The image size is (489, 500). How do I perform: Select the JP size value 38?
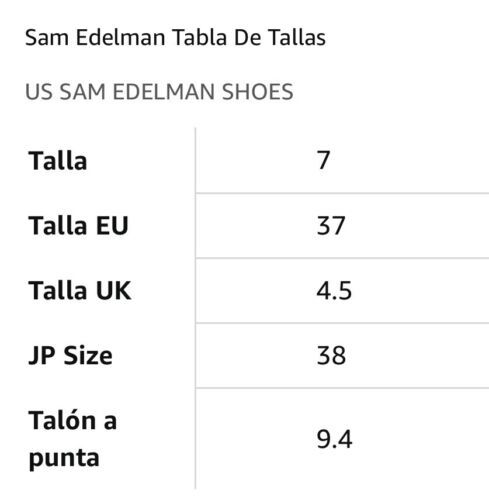coord(331,356)
